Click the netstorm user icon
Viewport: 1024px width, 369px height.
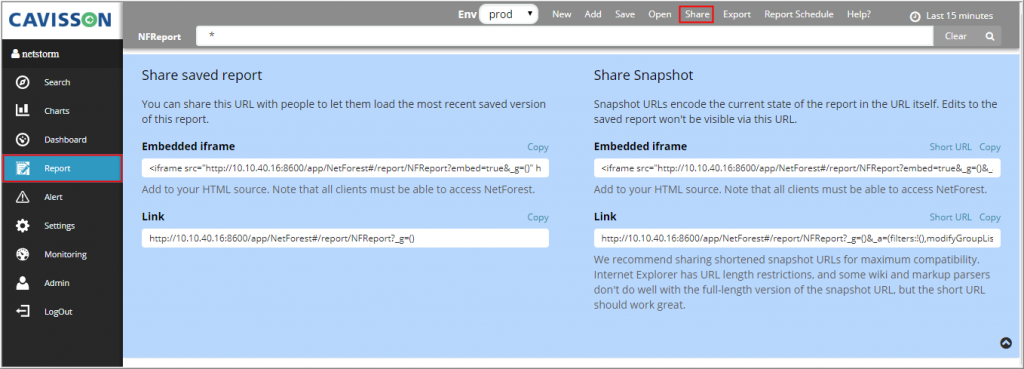click(14, 54)
